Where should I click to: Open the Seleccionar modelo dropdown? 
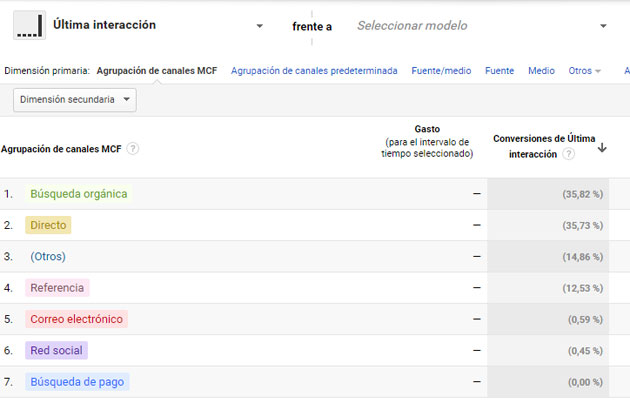(x=603, y=26)
